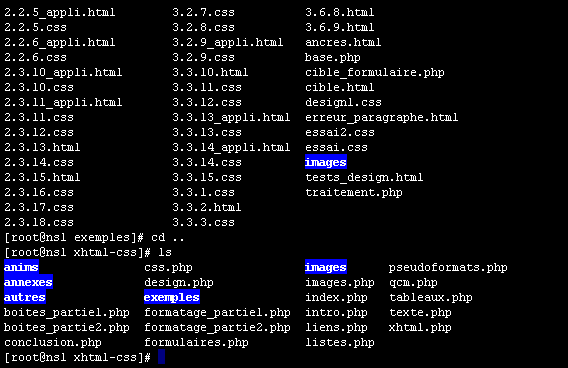Select the formulaires.php file name
Screen dimensions: 568x368
pyautogui.click(x=196, y=343)
